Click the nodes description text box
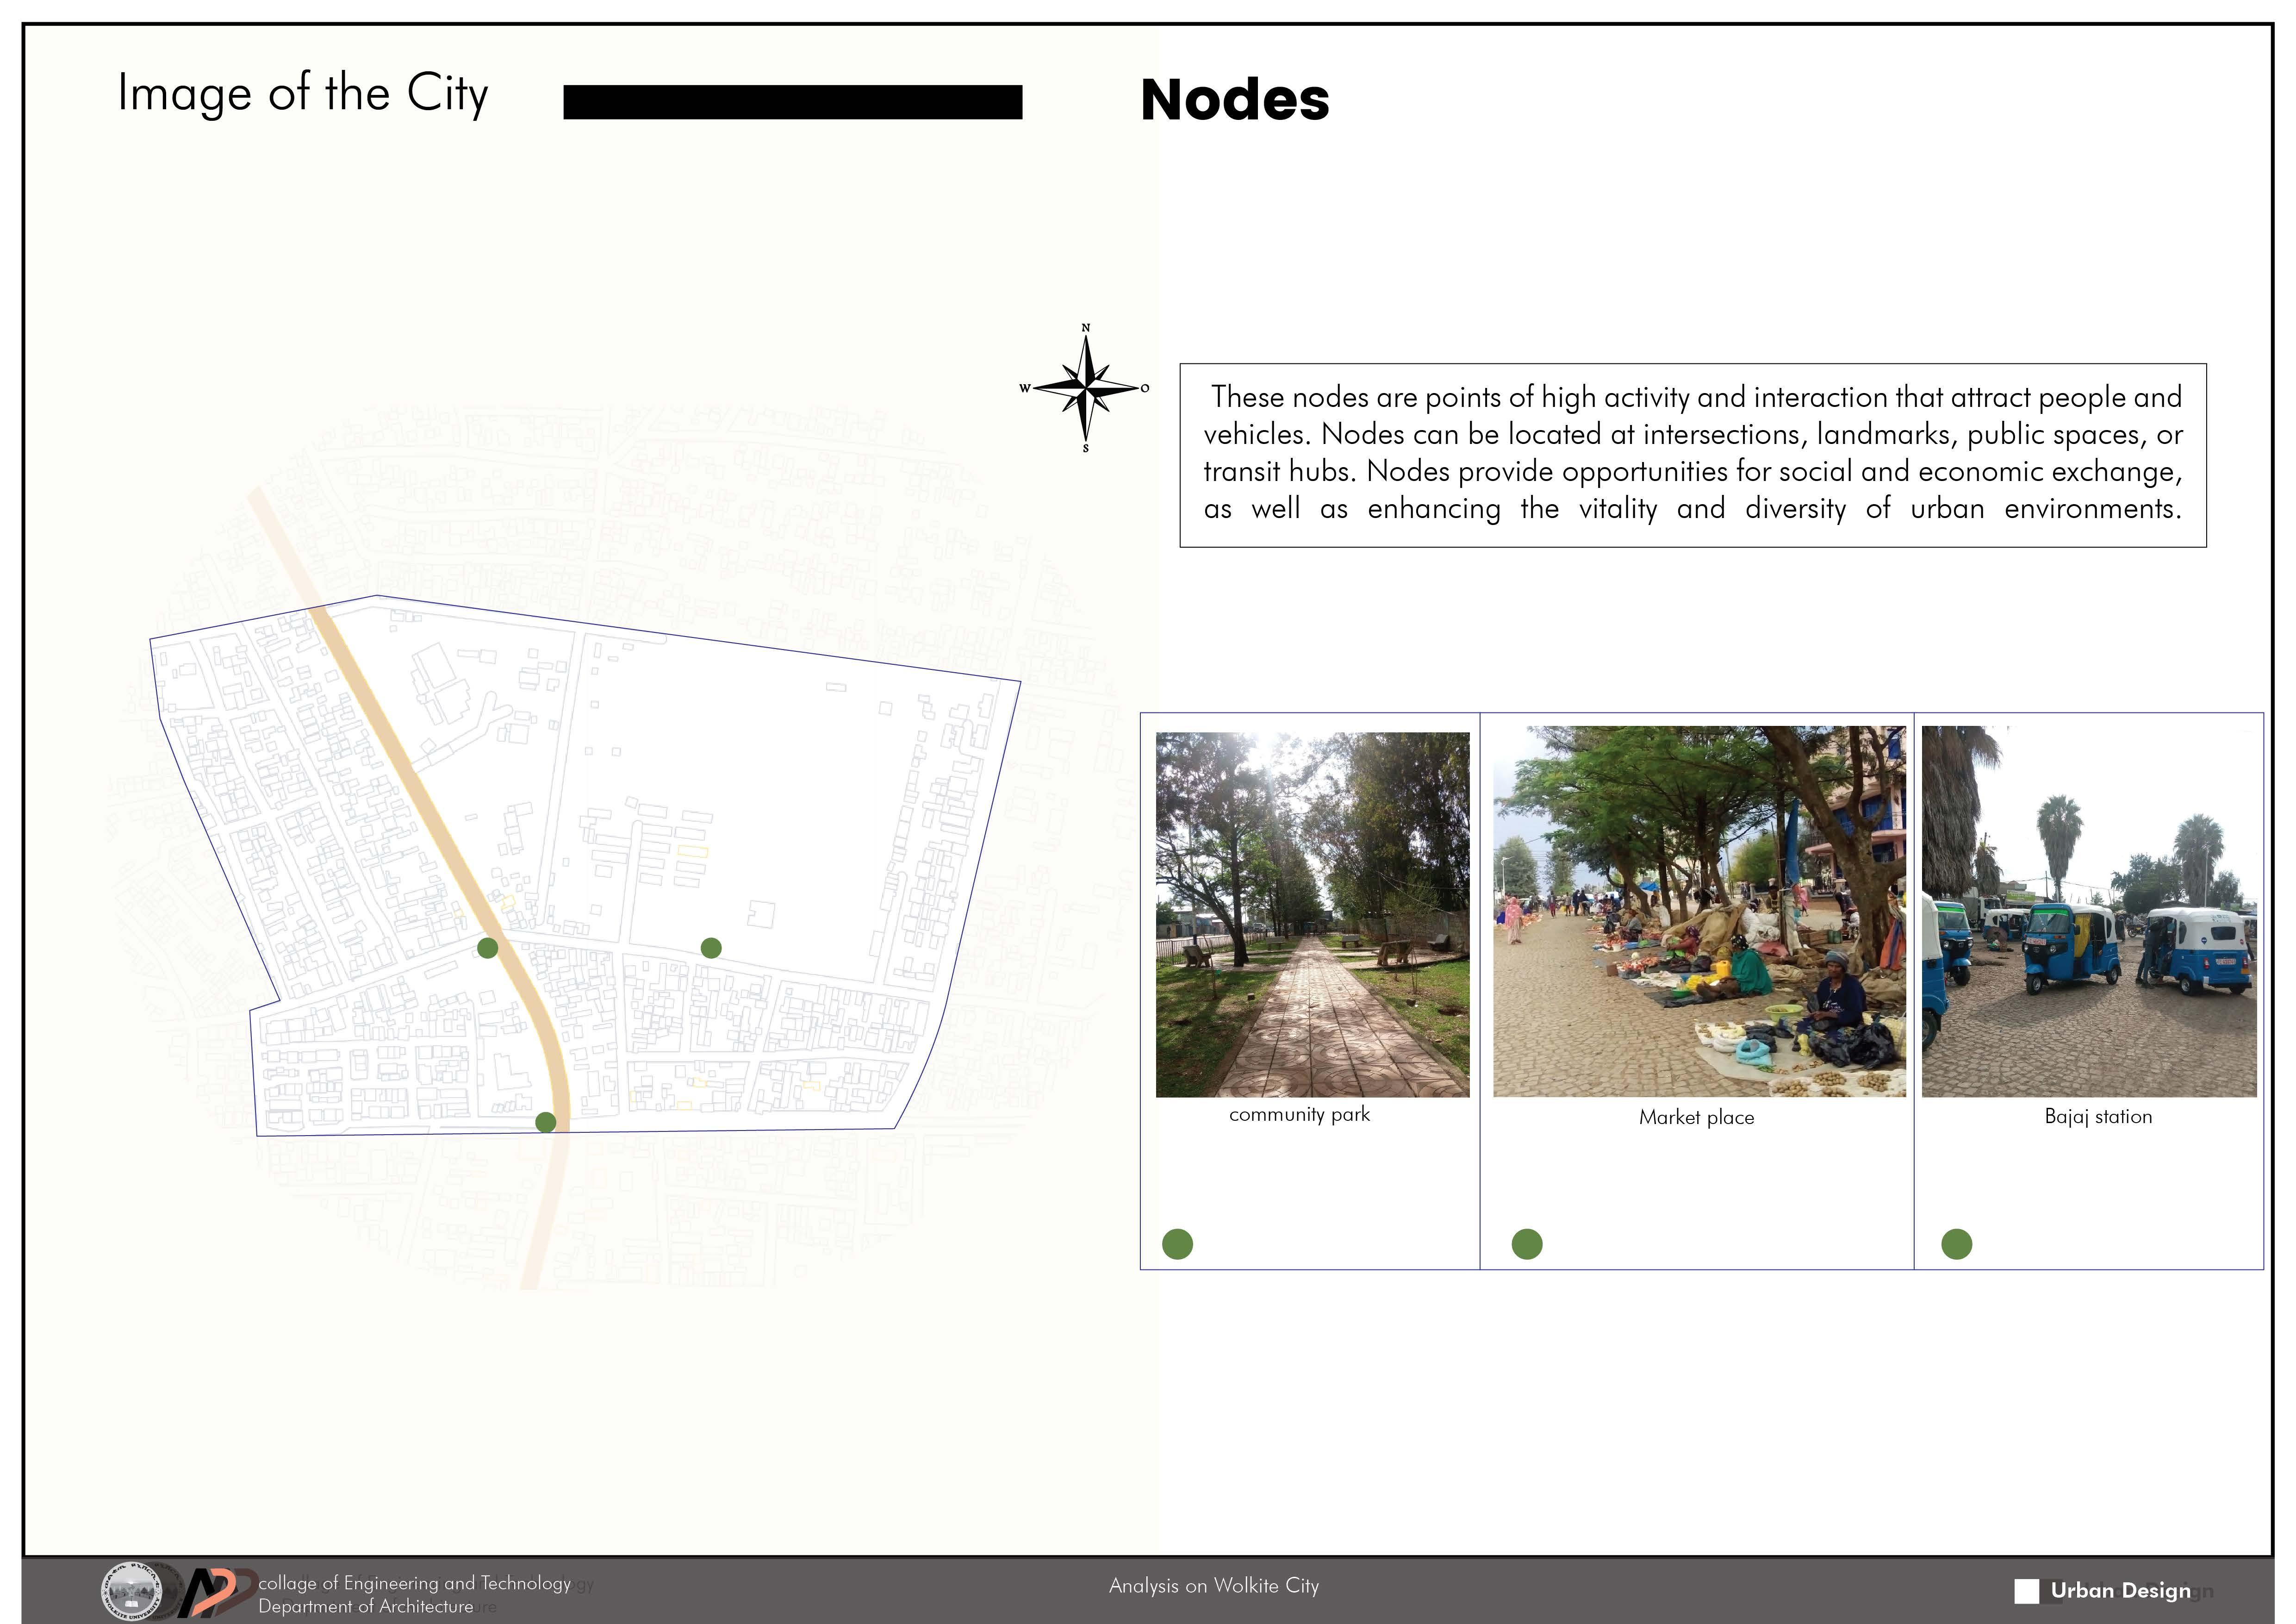Image resolution: width=2296 pixels, height=1624 pixels. point(1692,454)
